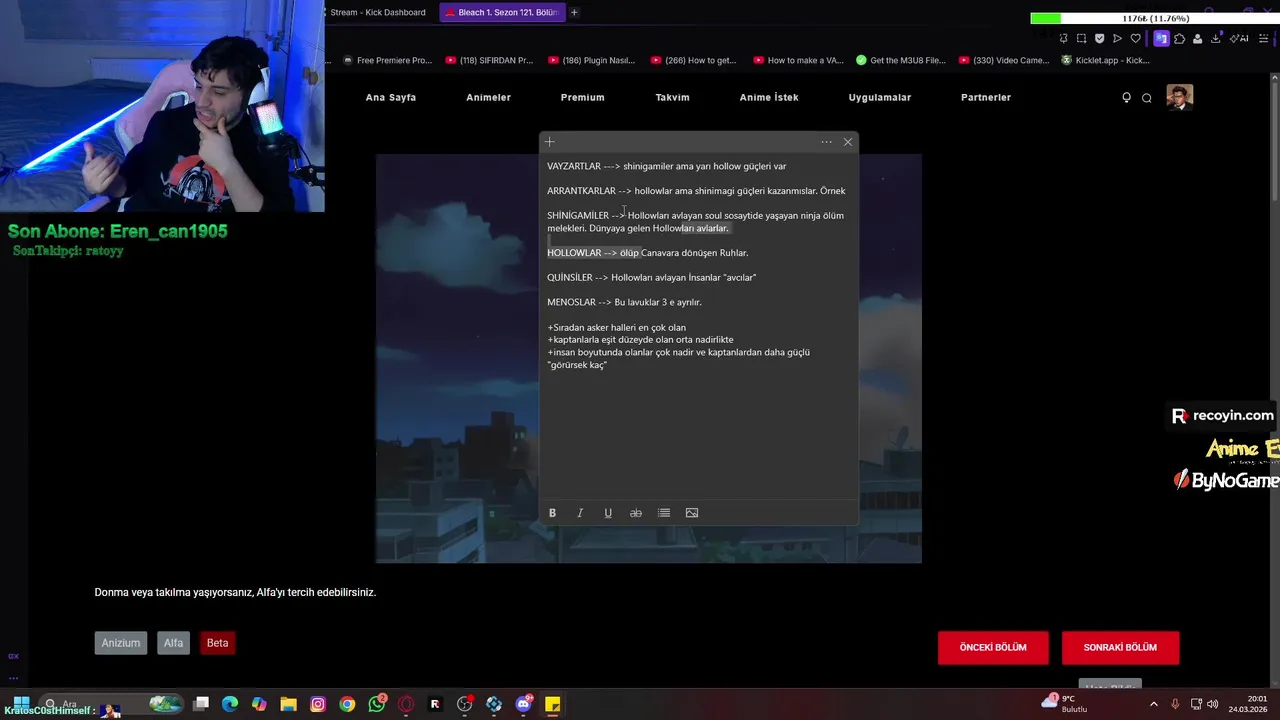Open the translate extension icon
Viewport: 1280px width, 720px height.
tap(1161, 39)
